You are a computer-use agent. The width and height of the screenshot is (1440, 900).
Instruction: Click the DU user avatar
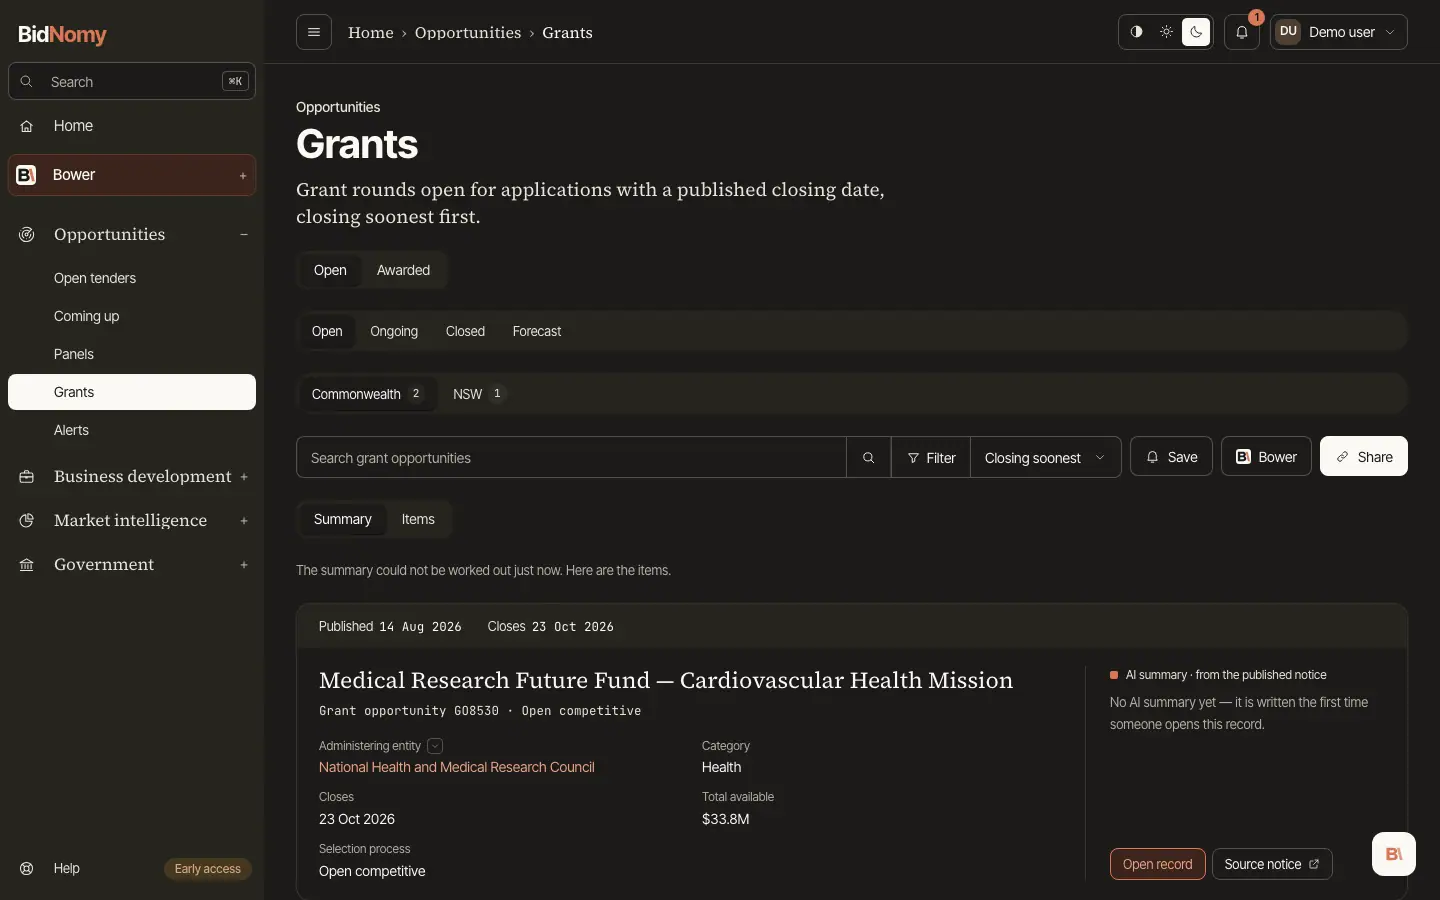pyautogui.click(x=1288, y=32)
